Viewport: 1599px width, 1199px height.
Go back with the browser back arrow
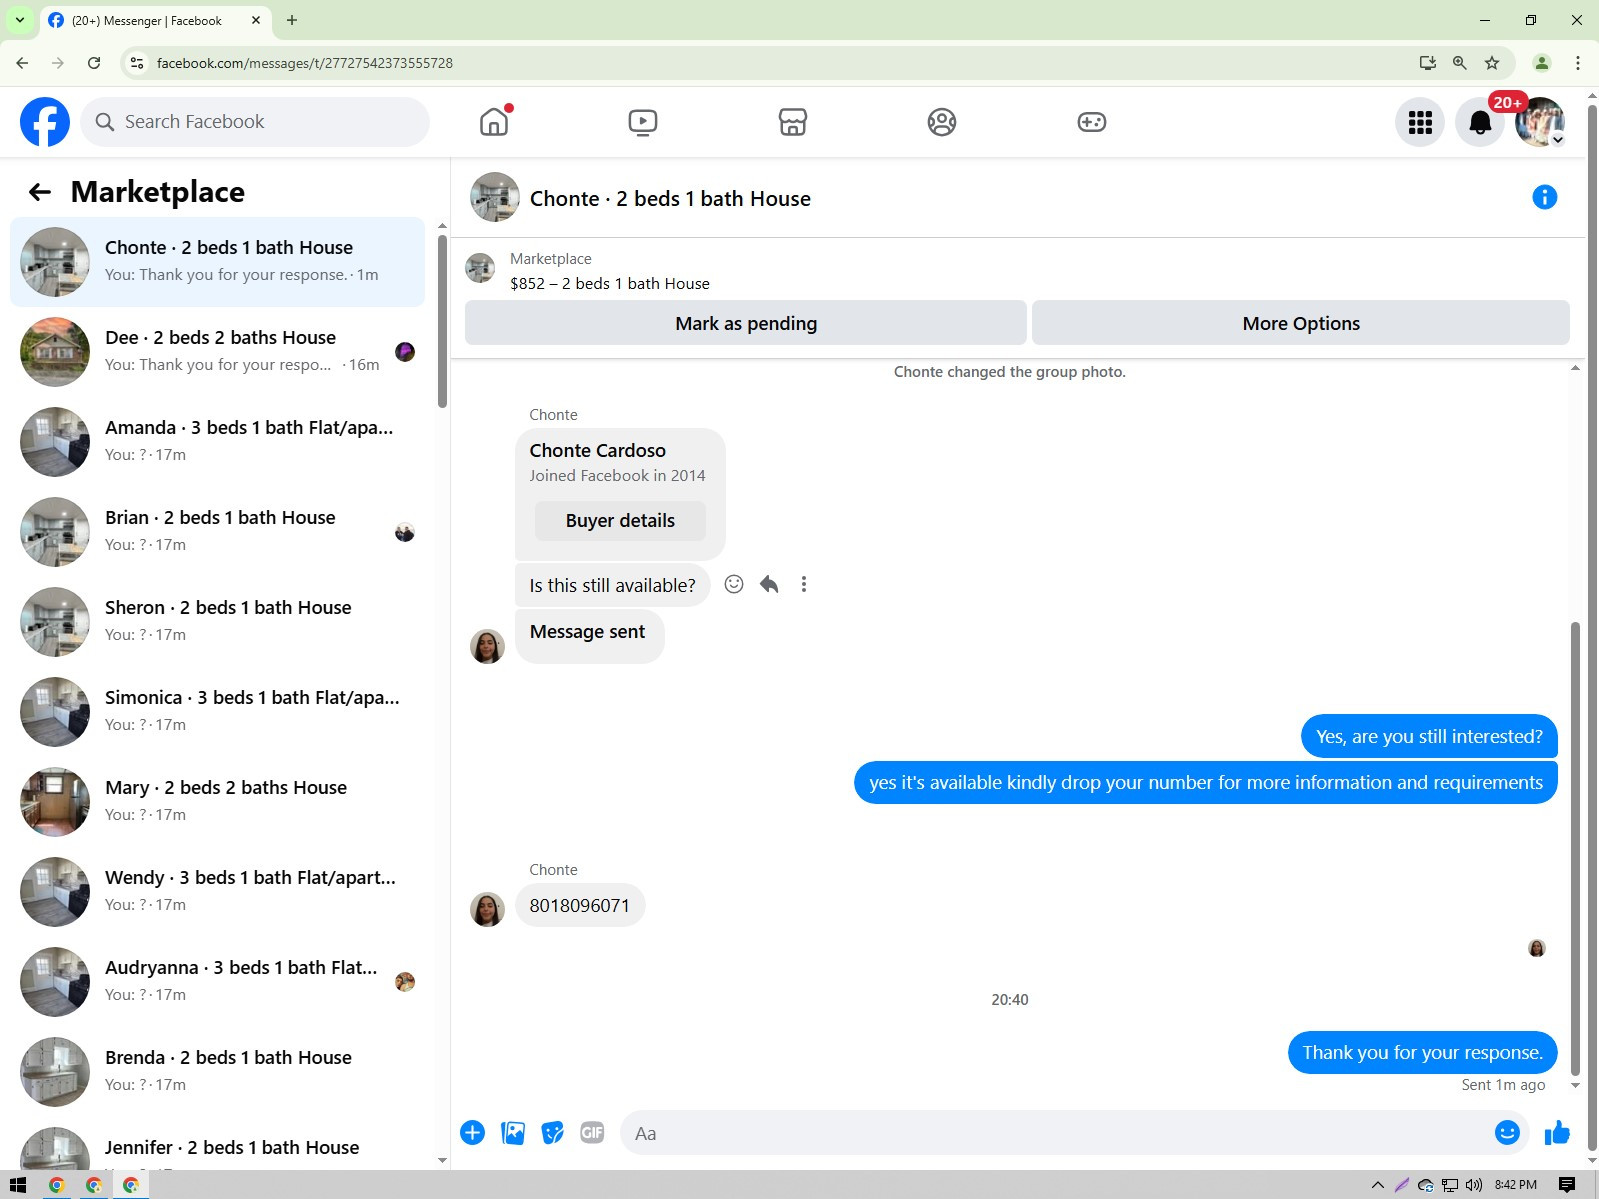22,63
